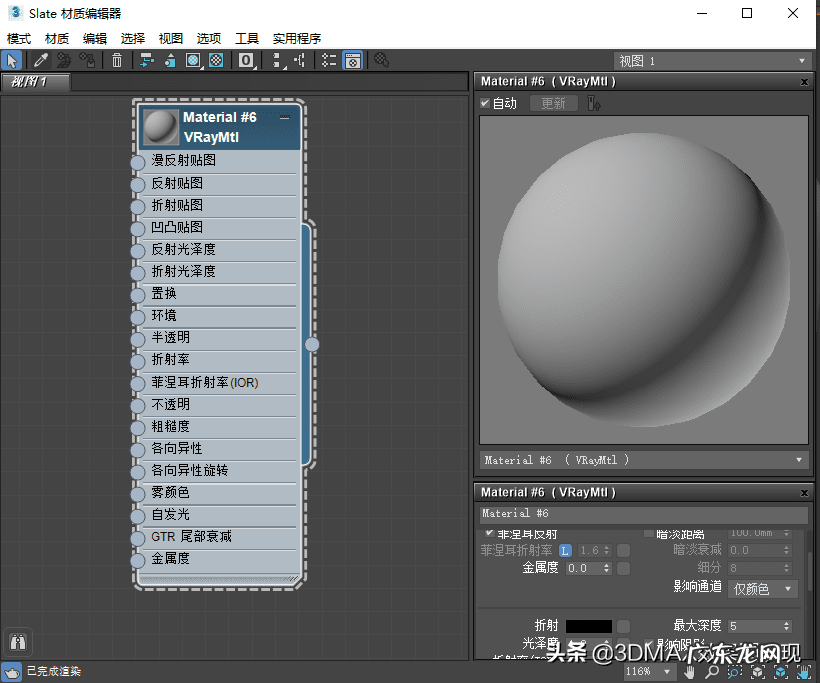The width and height of the screenshot is (820, 683).
Task: Click the binoculars search icon
Action: tap(17, 641)
